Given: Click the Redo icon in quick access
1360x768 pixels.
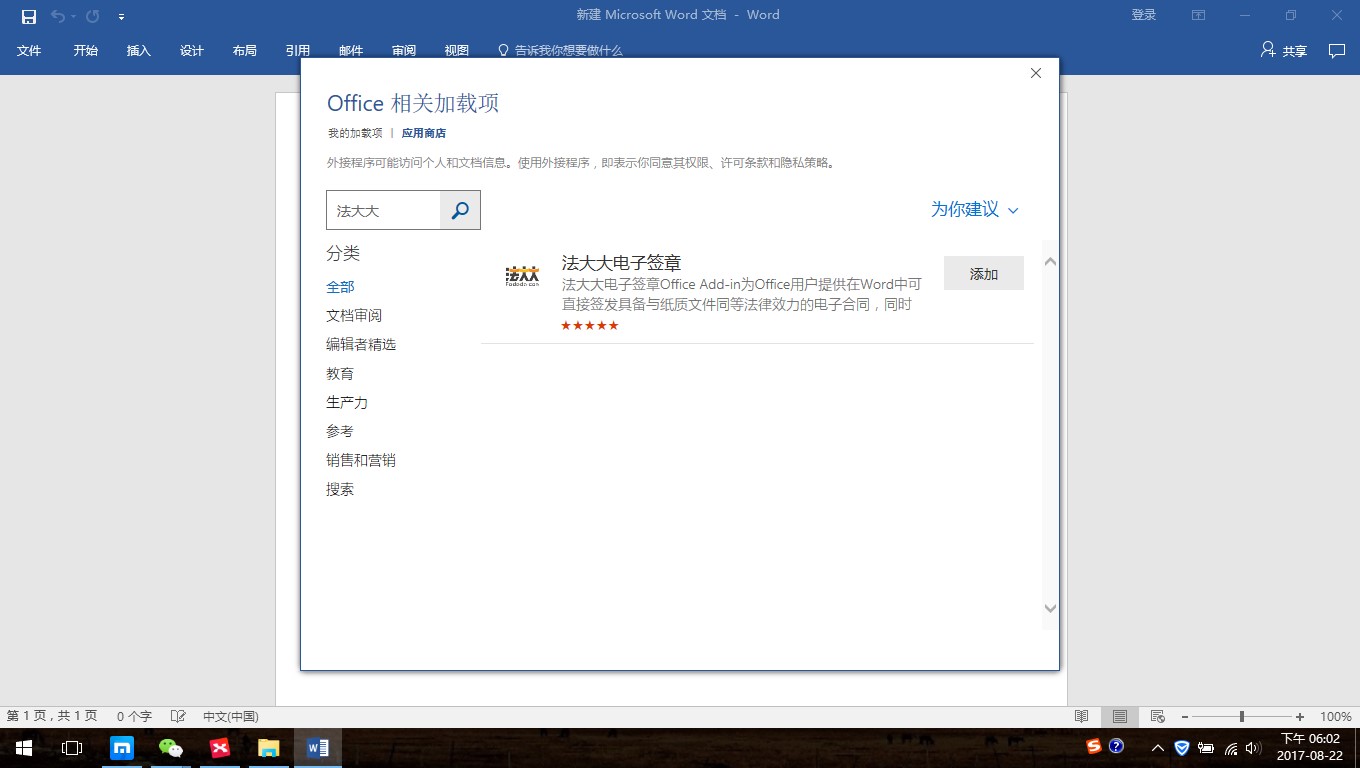Looking at the screenshot, I should point(92,16).
